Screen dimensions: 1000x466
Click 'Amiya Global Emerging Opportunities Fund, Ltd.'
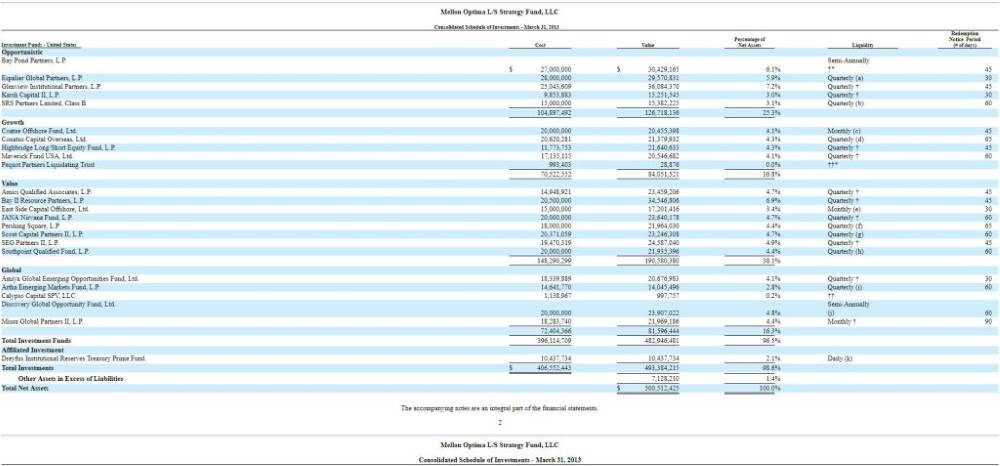pyautogui.click(x=70, y=279)
